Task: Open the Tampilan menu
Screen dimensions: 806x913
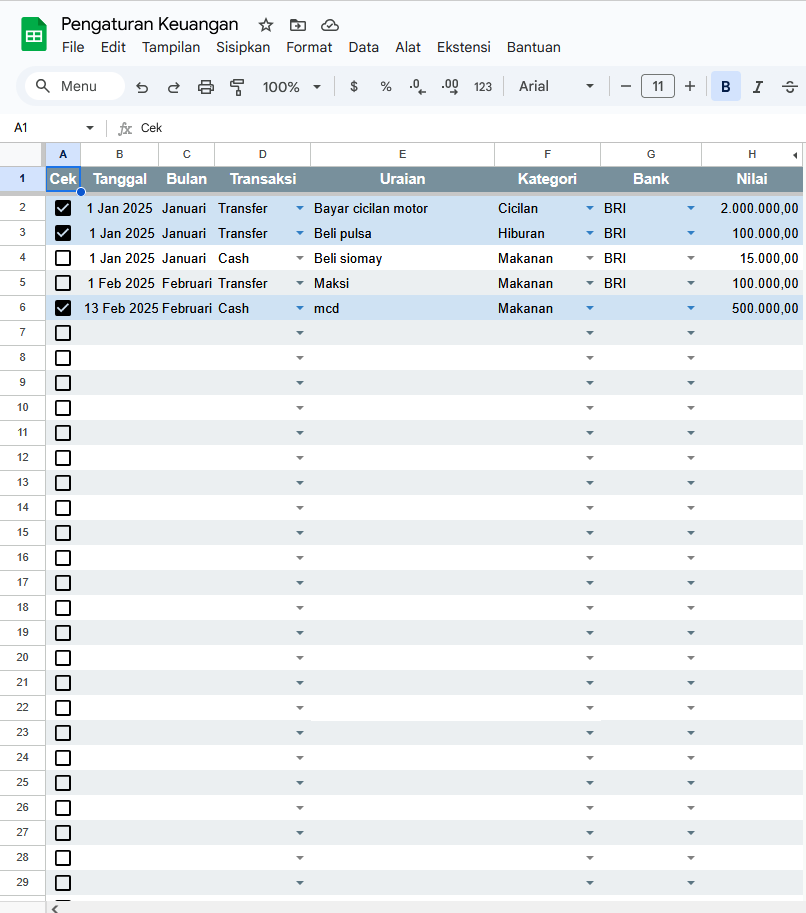Action: click(x=171, y=47)
